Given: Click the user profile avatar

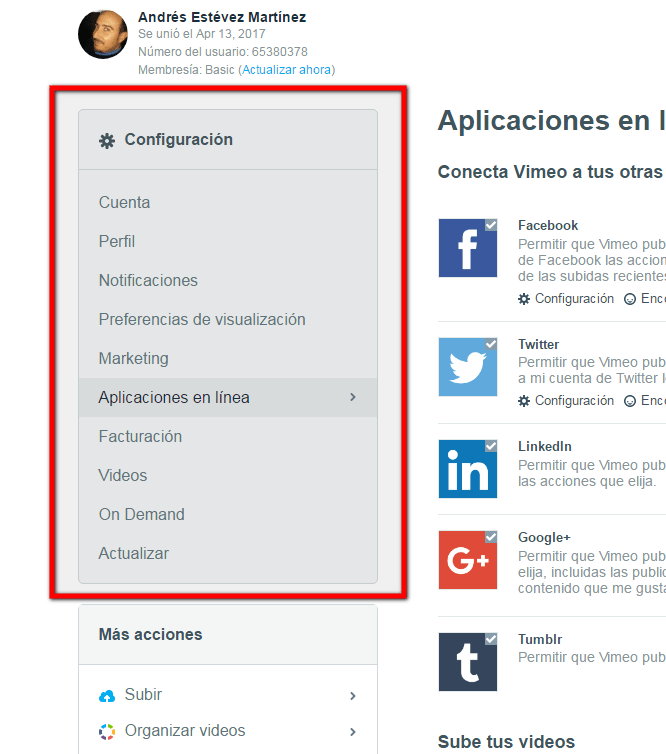Looking at the screenshot, I should tap(103, 35).
